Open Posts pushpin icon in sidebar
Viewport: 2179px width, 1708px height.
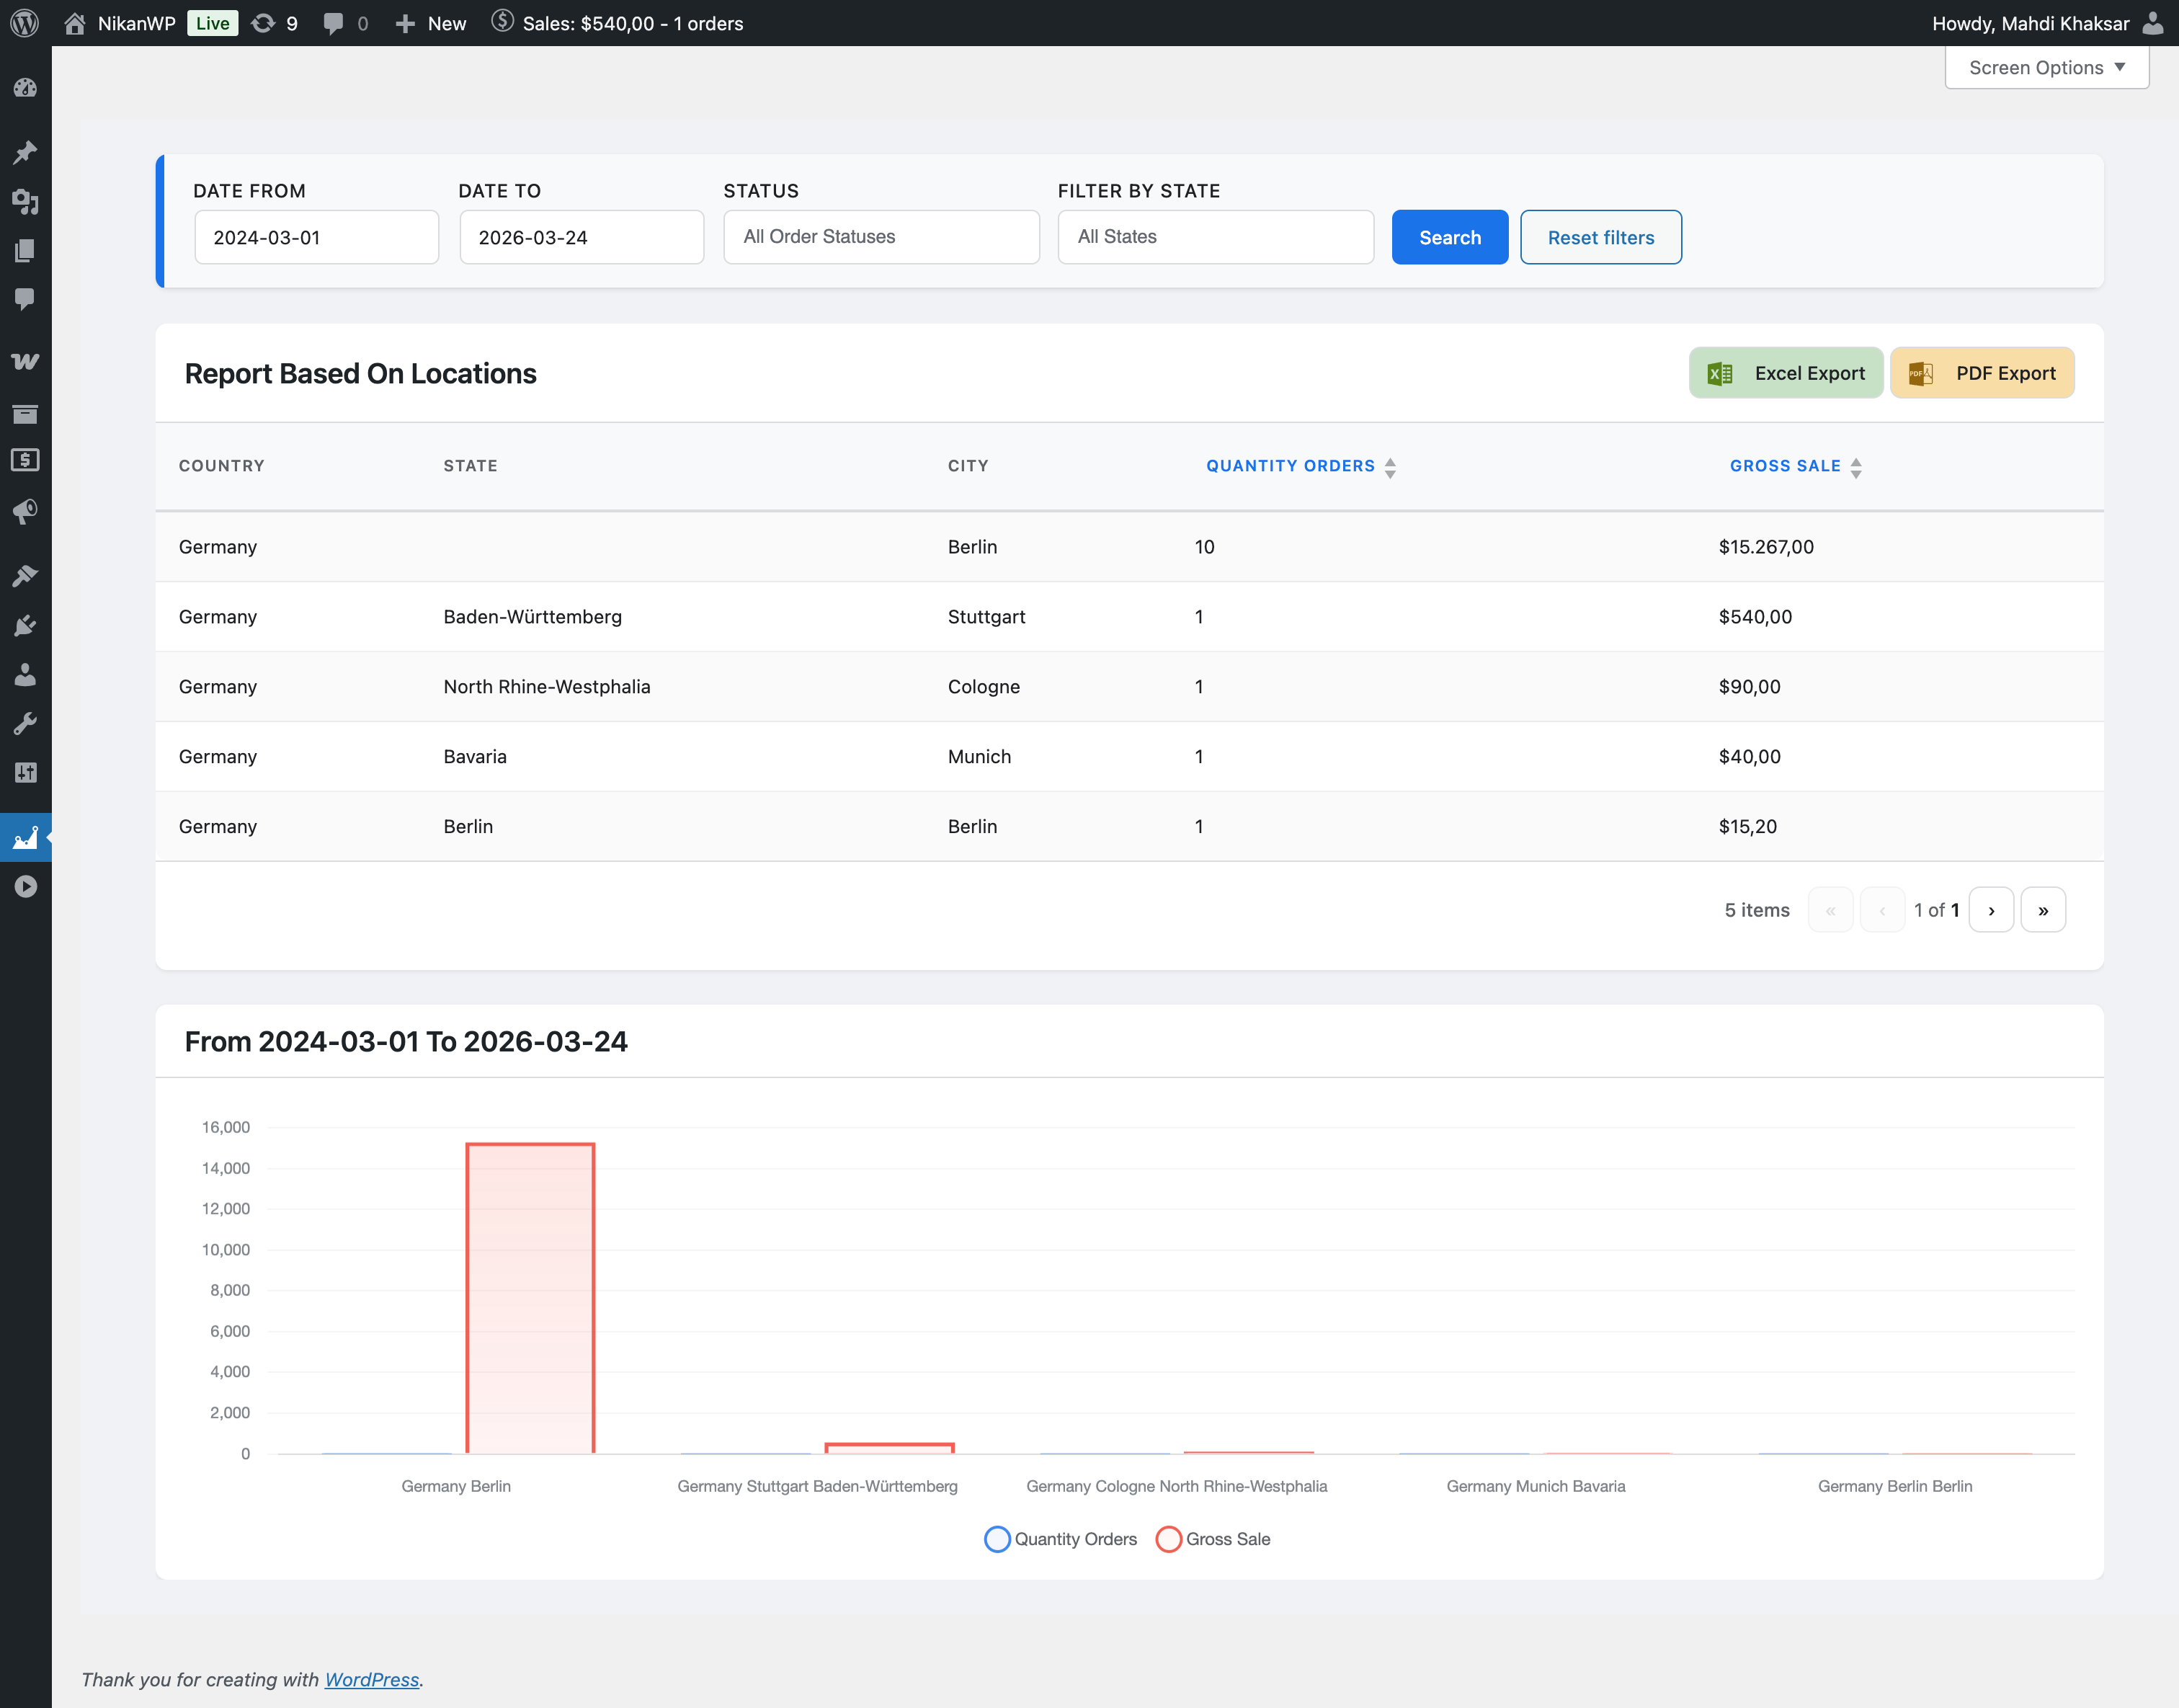click(25, 152)
